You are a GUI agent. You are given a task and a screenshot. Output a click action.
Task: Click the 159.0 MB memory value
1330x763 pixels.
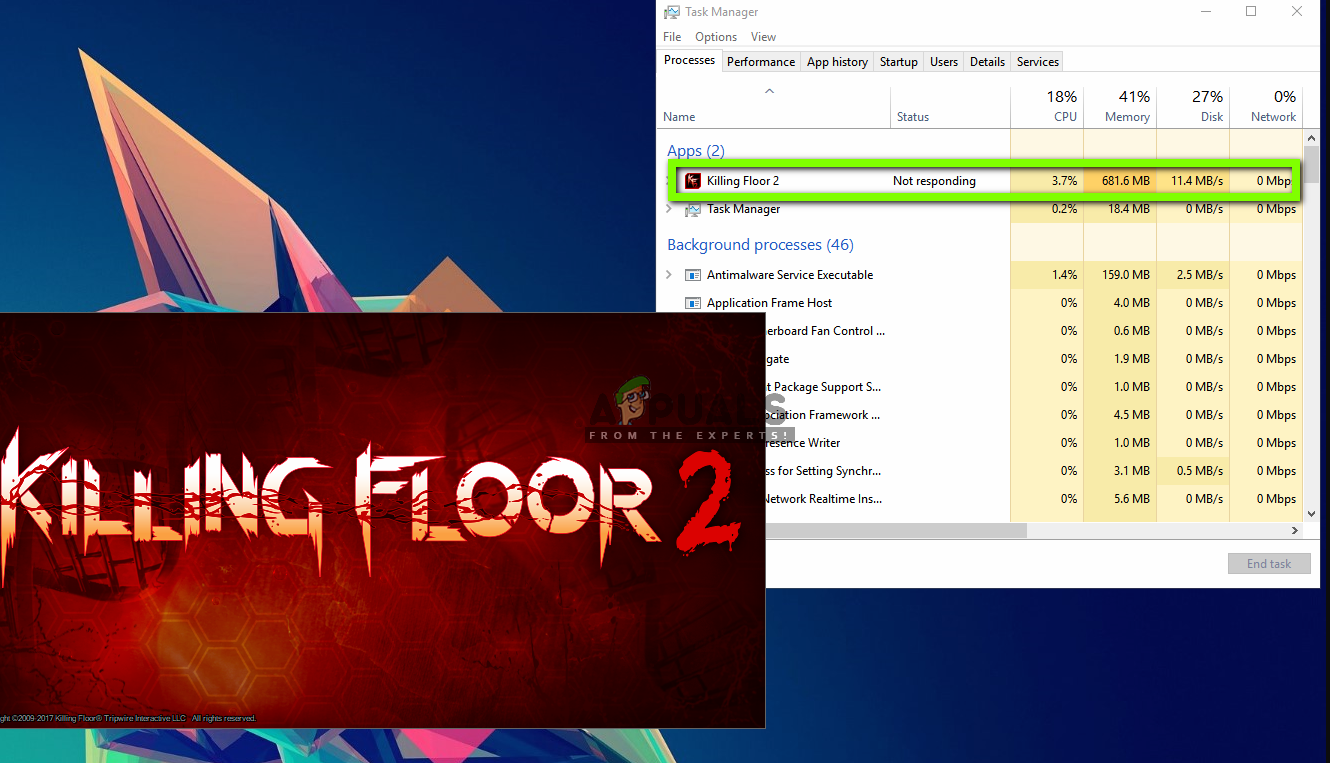pyautogui.click(x=1126, y=275)
